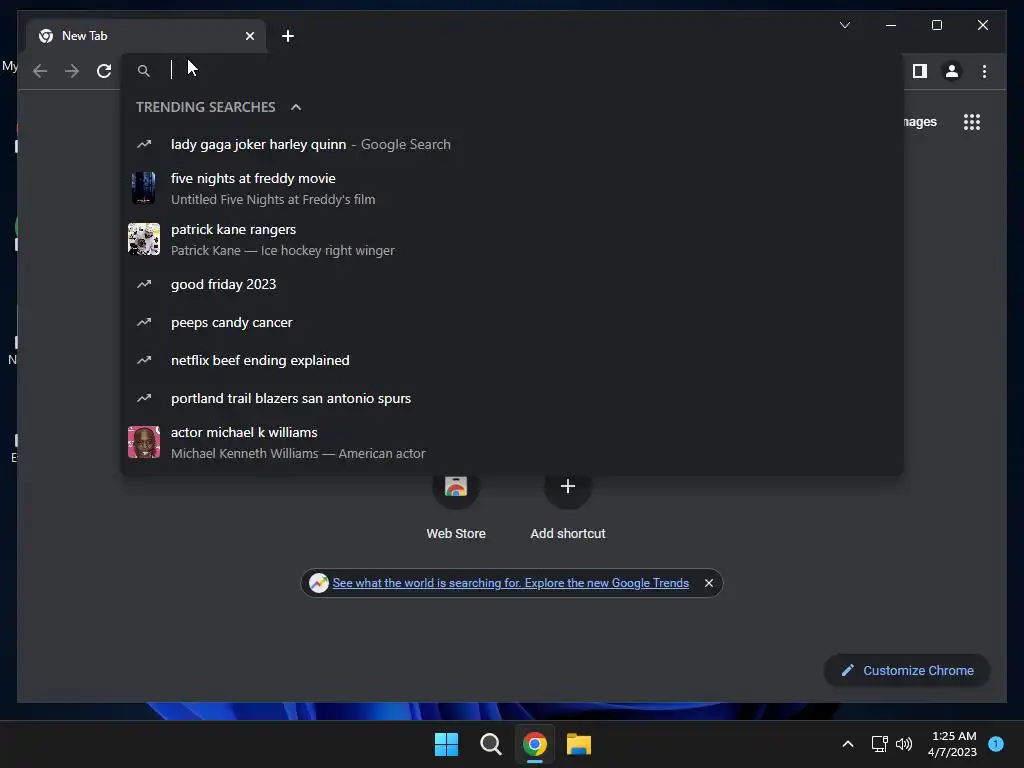Click trending arrow icon beside good friday 2023
This screenshot has height=768, width=1024.
(x=144, y=284)
